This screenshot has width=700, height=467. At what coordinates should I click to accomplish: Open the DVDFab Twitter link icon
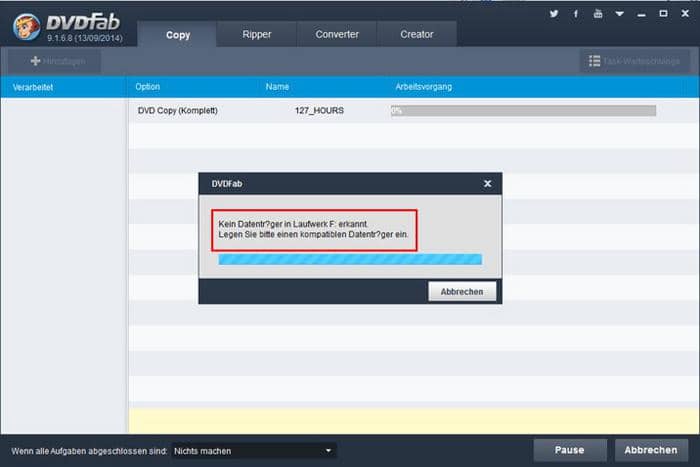[x=554, y=14]
